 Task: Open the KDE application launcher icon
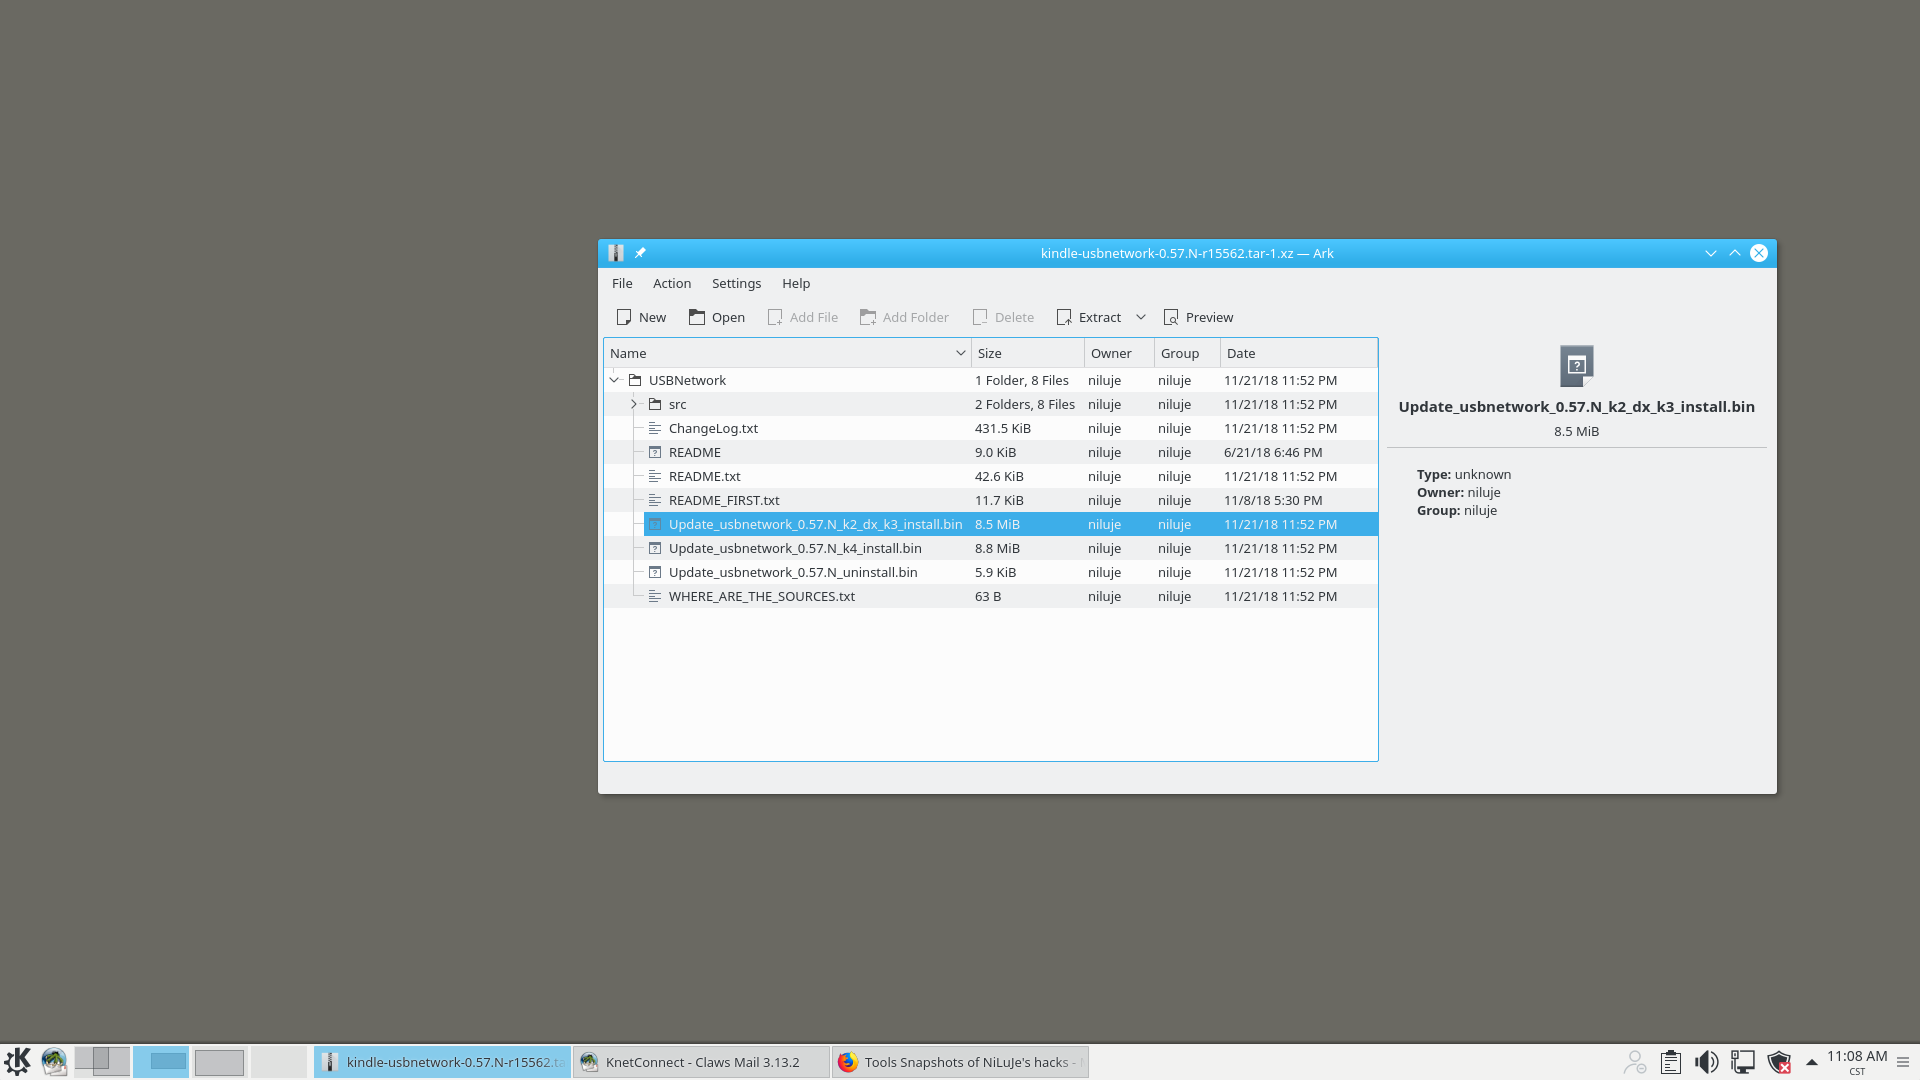point(17,1062)
